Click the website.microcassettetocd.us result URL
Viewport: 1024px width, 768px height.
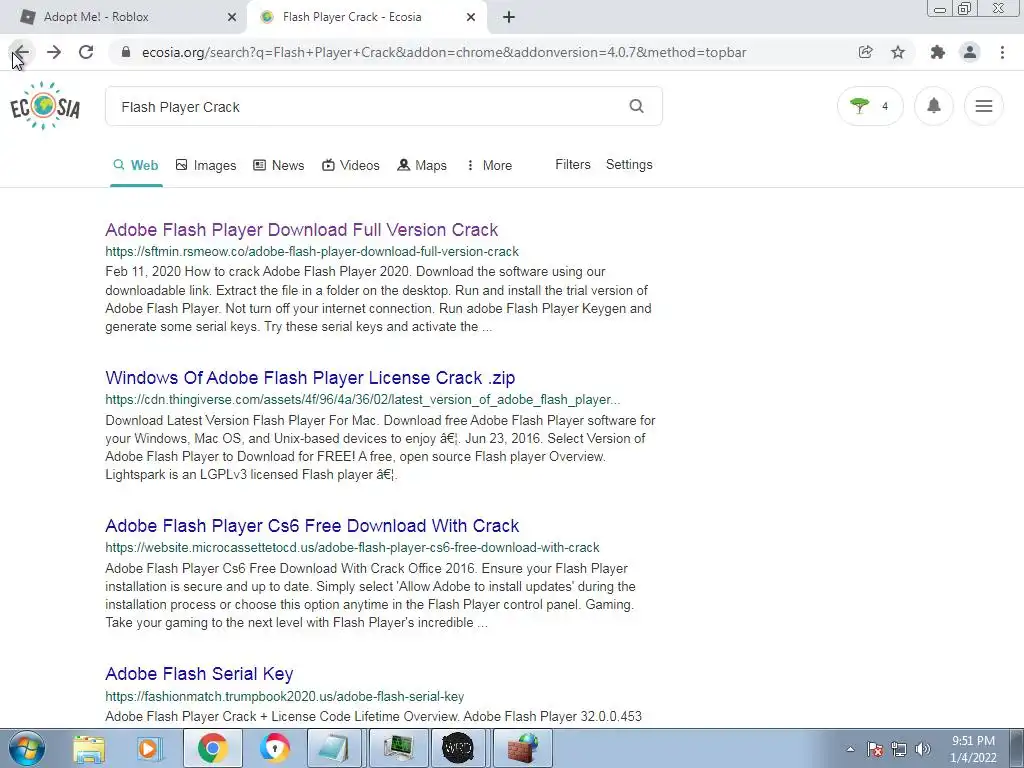[352, 547]
